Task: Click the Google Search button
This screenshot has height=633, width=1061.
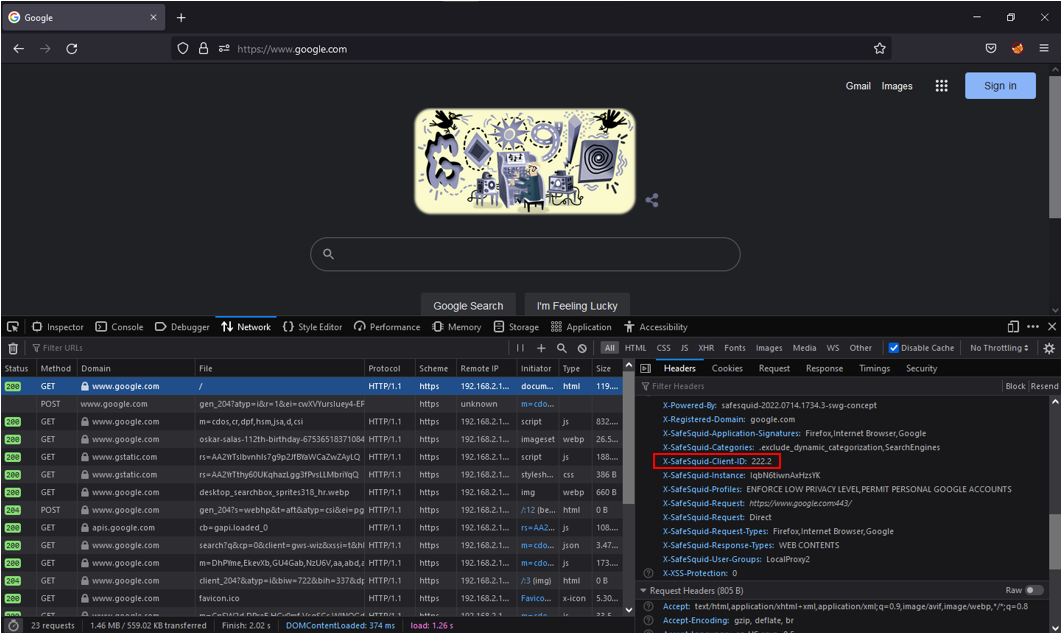Action: [x=468, y=305]
